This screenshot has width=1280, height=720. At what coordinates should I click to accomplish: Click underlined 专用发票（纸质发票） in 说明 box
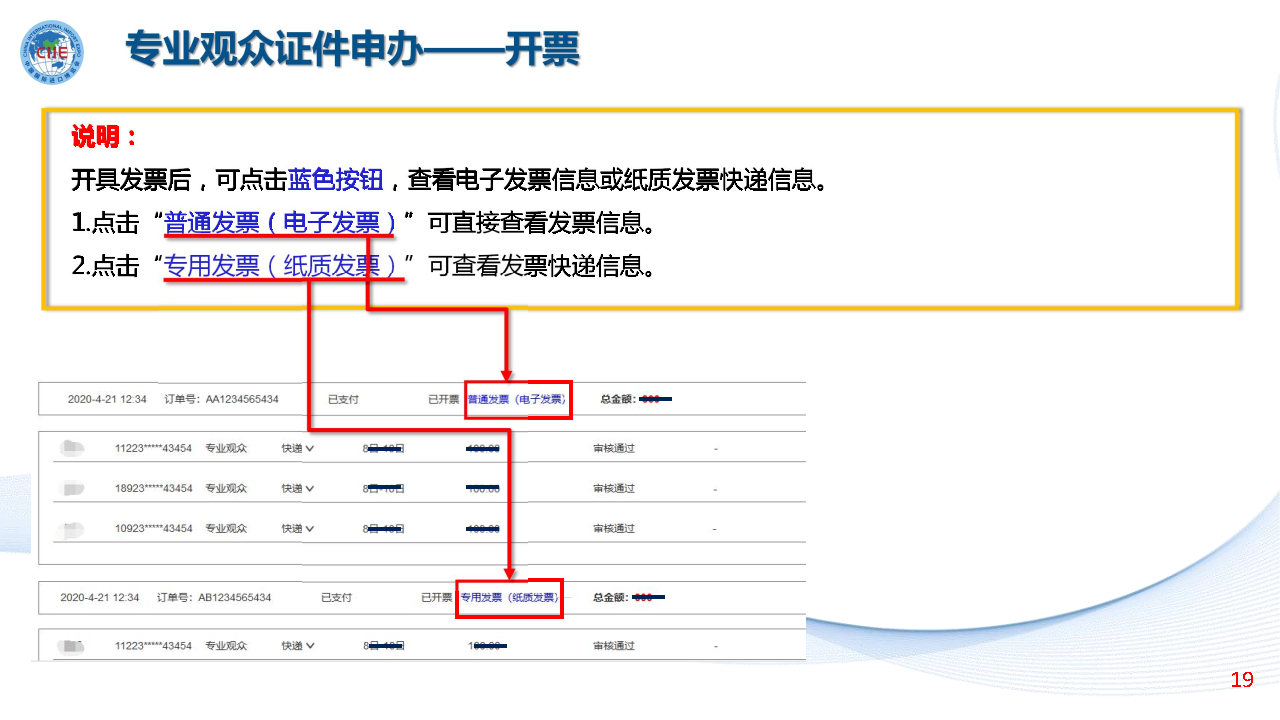coord(284,266)
